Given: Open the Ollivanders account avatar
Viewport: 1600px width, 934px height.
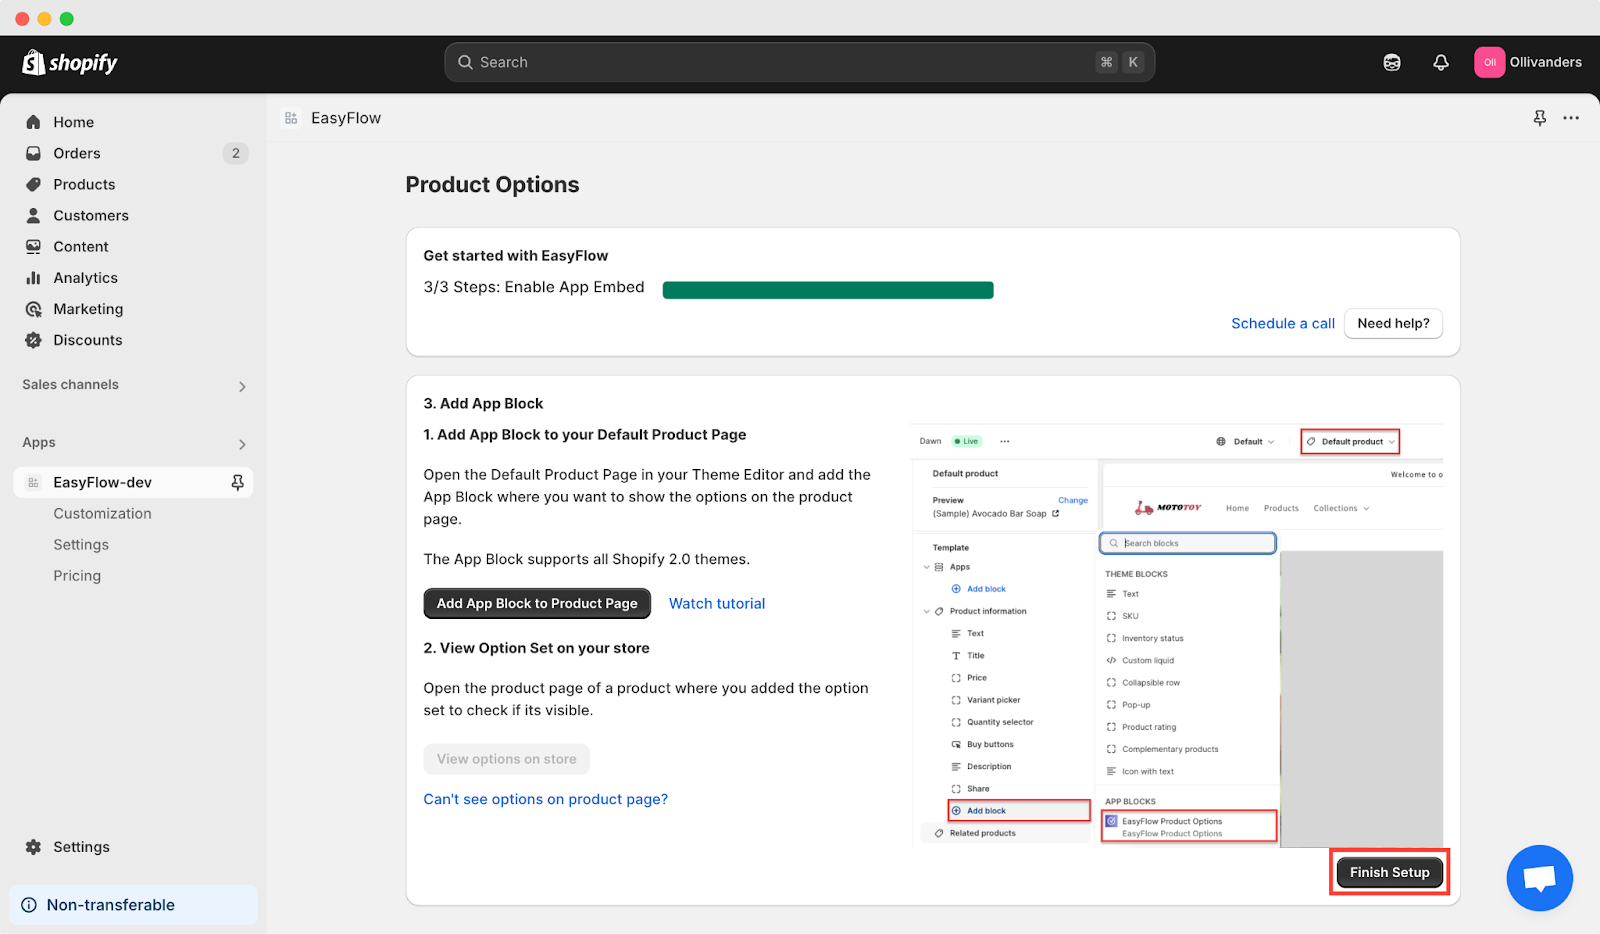Looking at the screenshot, I should (x=1489, y=61).
